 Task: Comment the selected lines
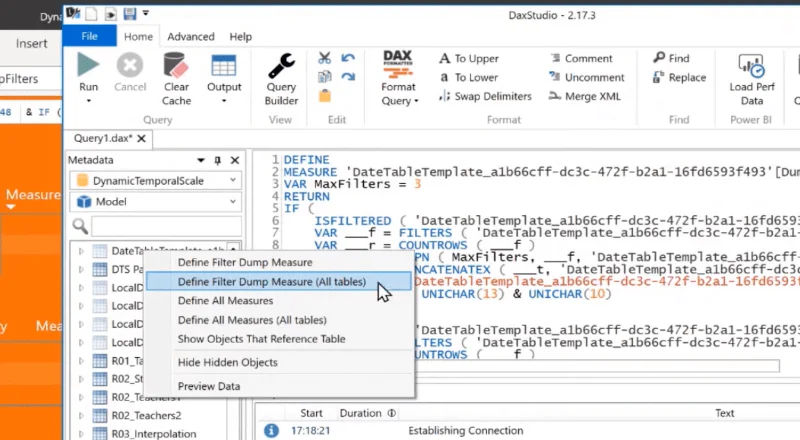click(581, 59)
